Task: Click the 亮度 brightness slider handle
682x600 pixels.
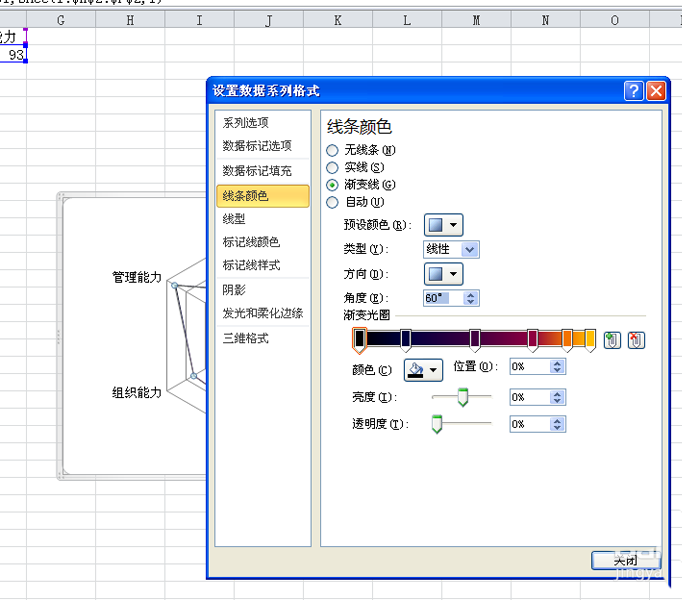Action: (x=463, y=397)
